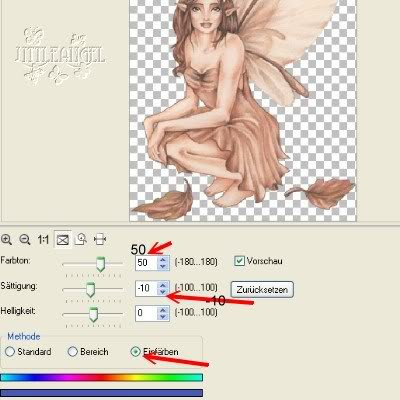Click the blue result color bar
The height and width of the screenshot is (400, 400).
coord(101,393)
